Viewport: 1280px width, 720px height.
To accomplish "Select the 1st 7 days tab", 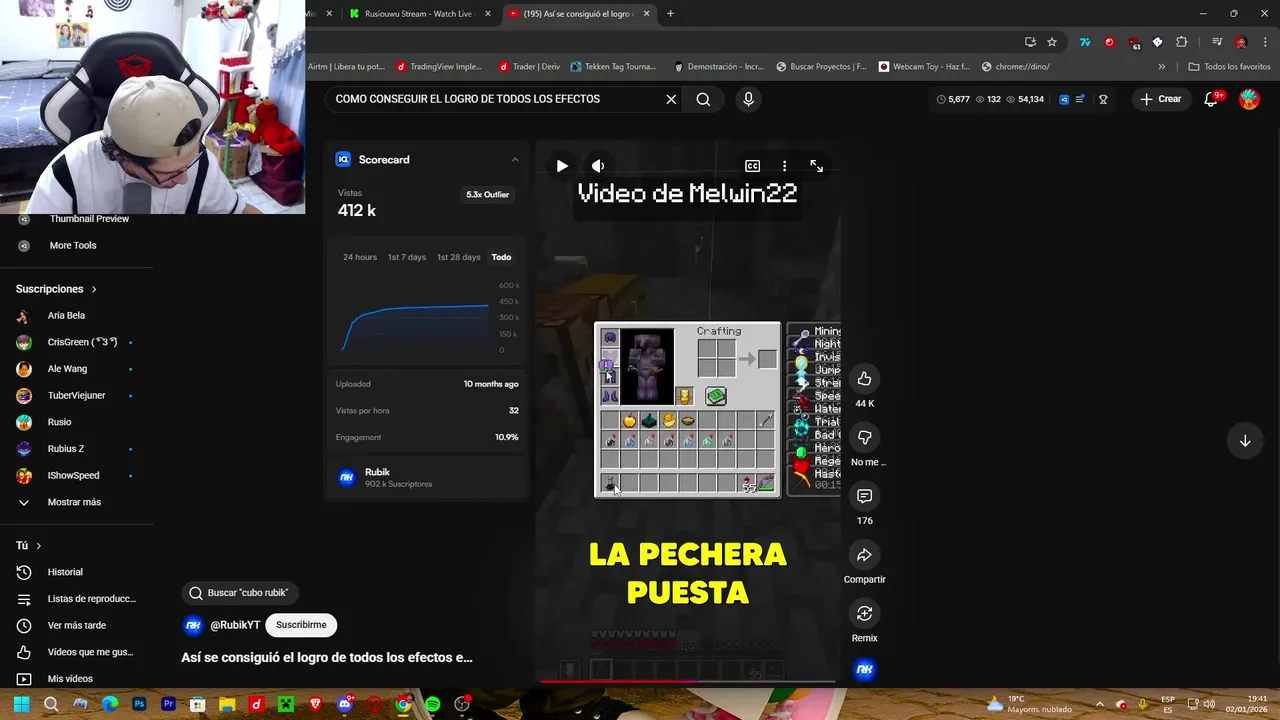I will click(x=407, y=257).
